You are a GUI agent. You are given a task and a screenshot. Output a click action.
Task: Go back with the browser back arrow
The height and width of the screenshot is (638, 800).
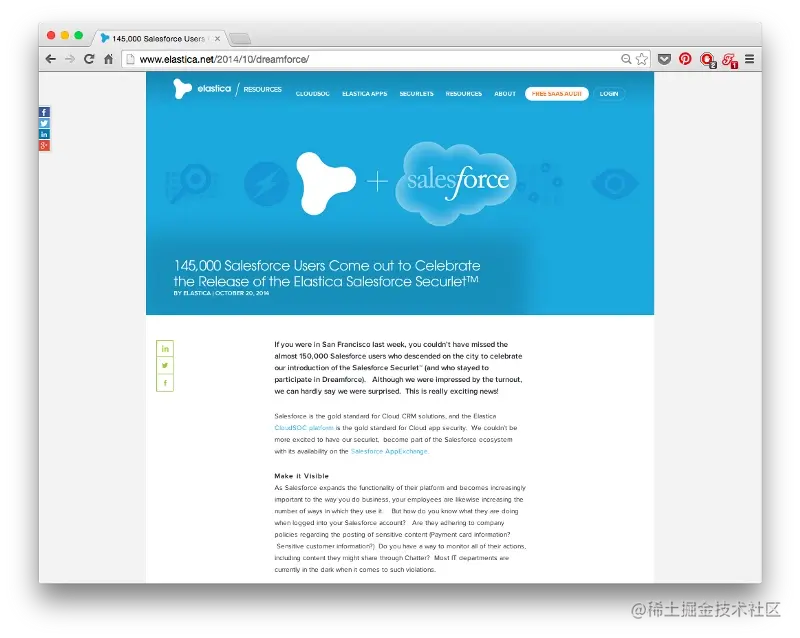coord(51,59)
